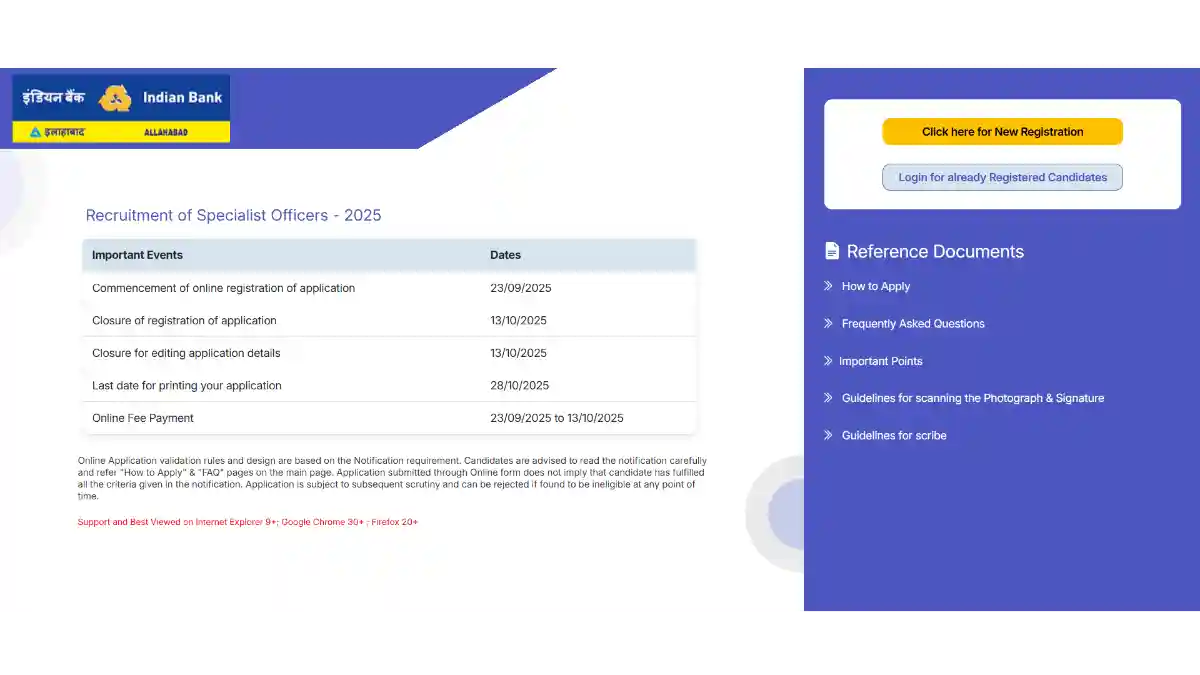Image resolution: width=1200 pixels, height=675 pixels.
Task: Open the How to Apply link
Action: tap(875, 286)
